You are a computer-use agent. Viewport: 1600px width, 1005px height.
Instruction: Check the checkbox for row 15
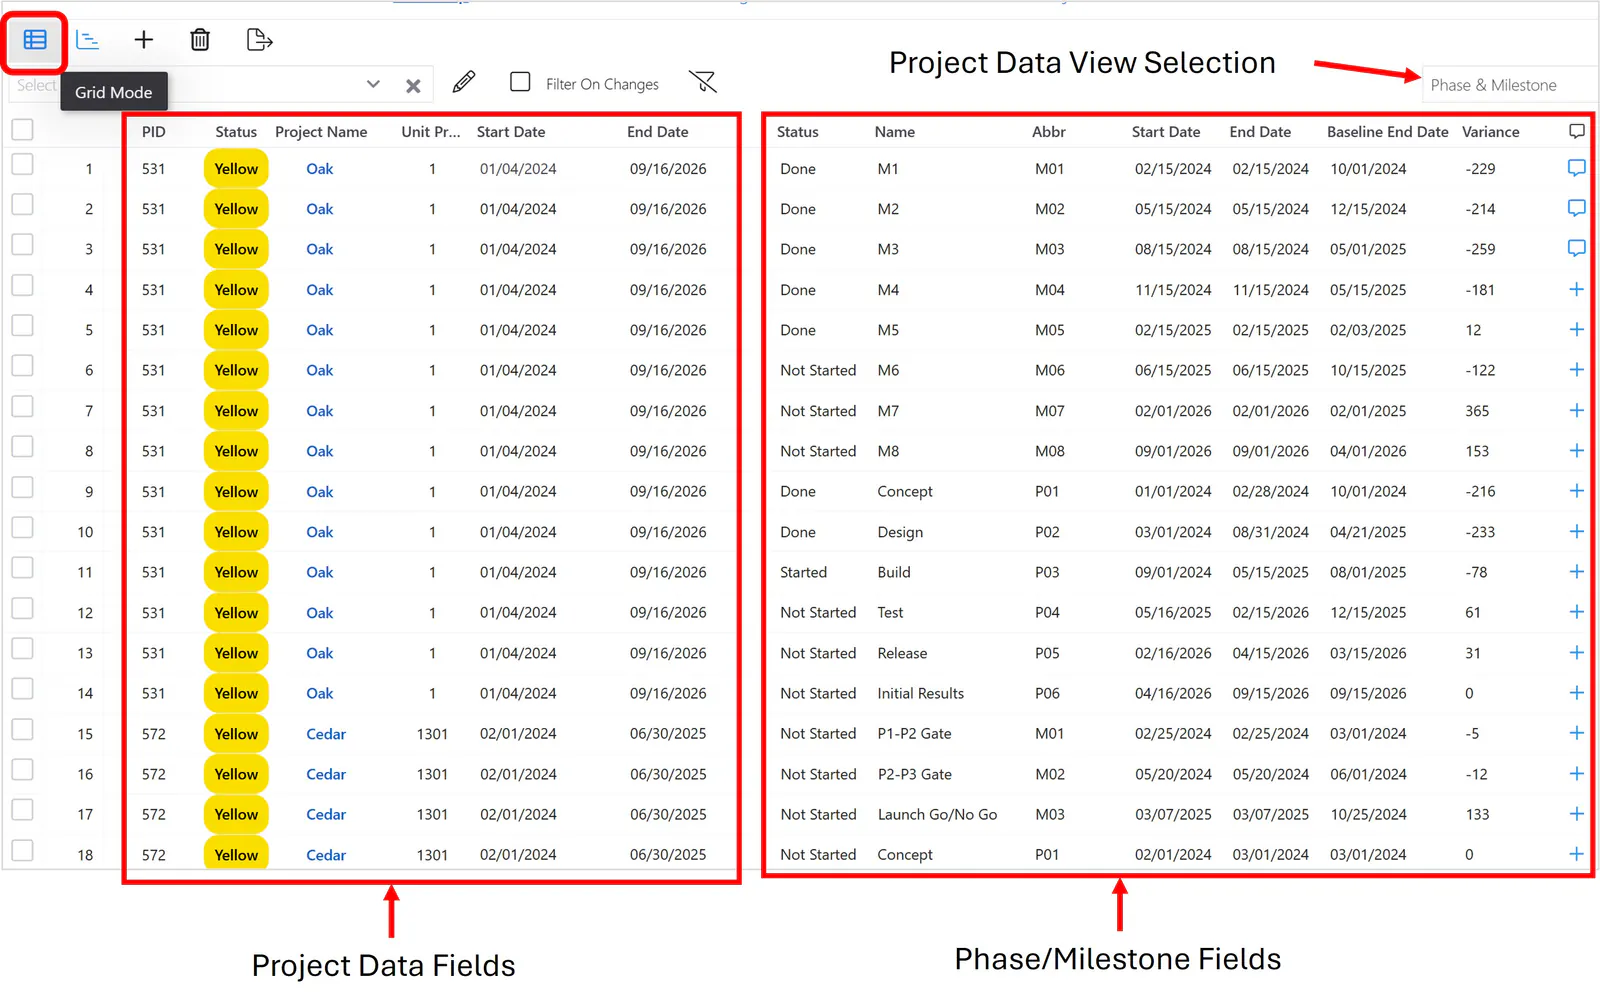22,730
